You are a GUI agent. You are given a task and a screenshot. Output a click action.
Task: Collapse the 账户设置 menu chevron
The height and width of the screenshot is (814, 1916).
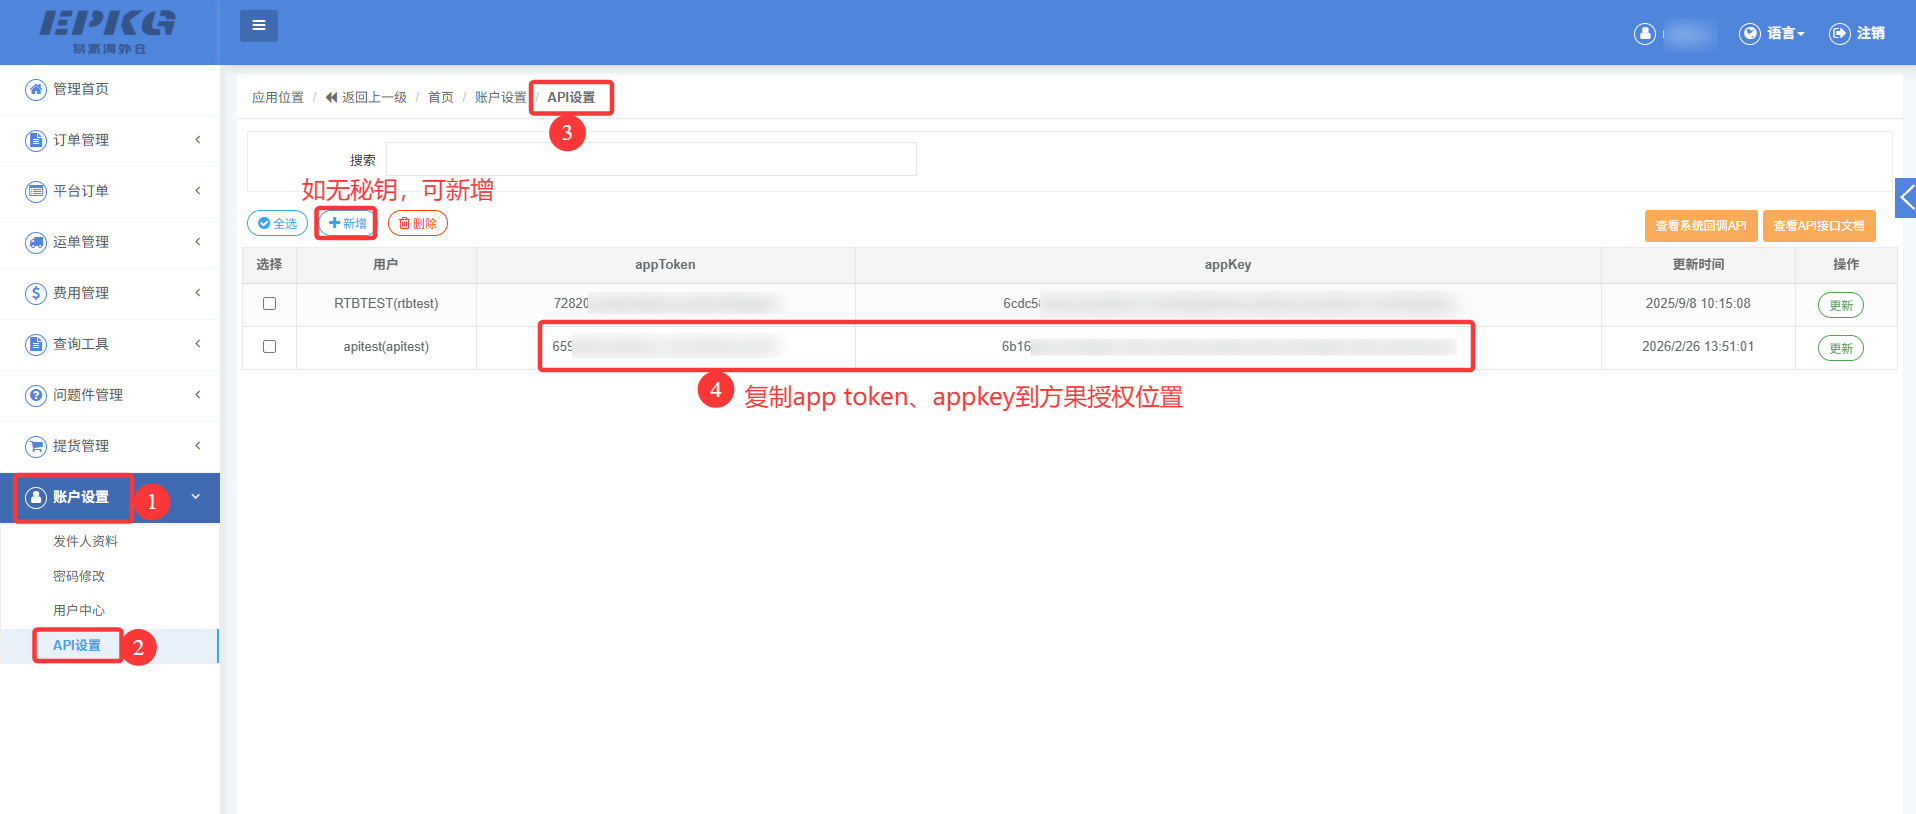[x=196, y=496]
